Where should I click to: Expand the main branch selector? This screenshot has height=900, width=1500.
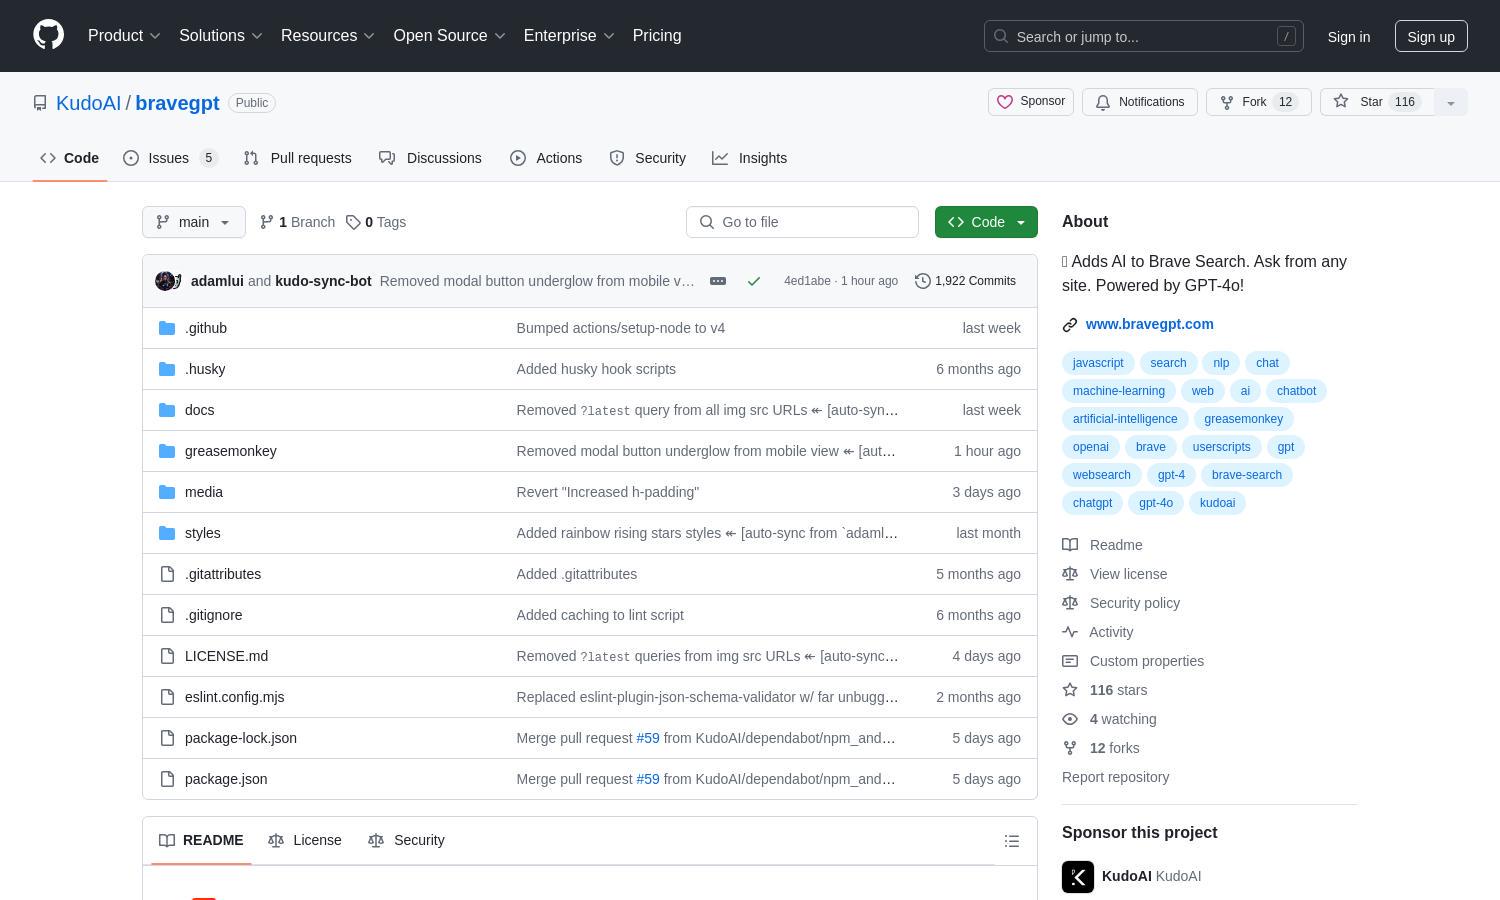click(194, 222)
